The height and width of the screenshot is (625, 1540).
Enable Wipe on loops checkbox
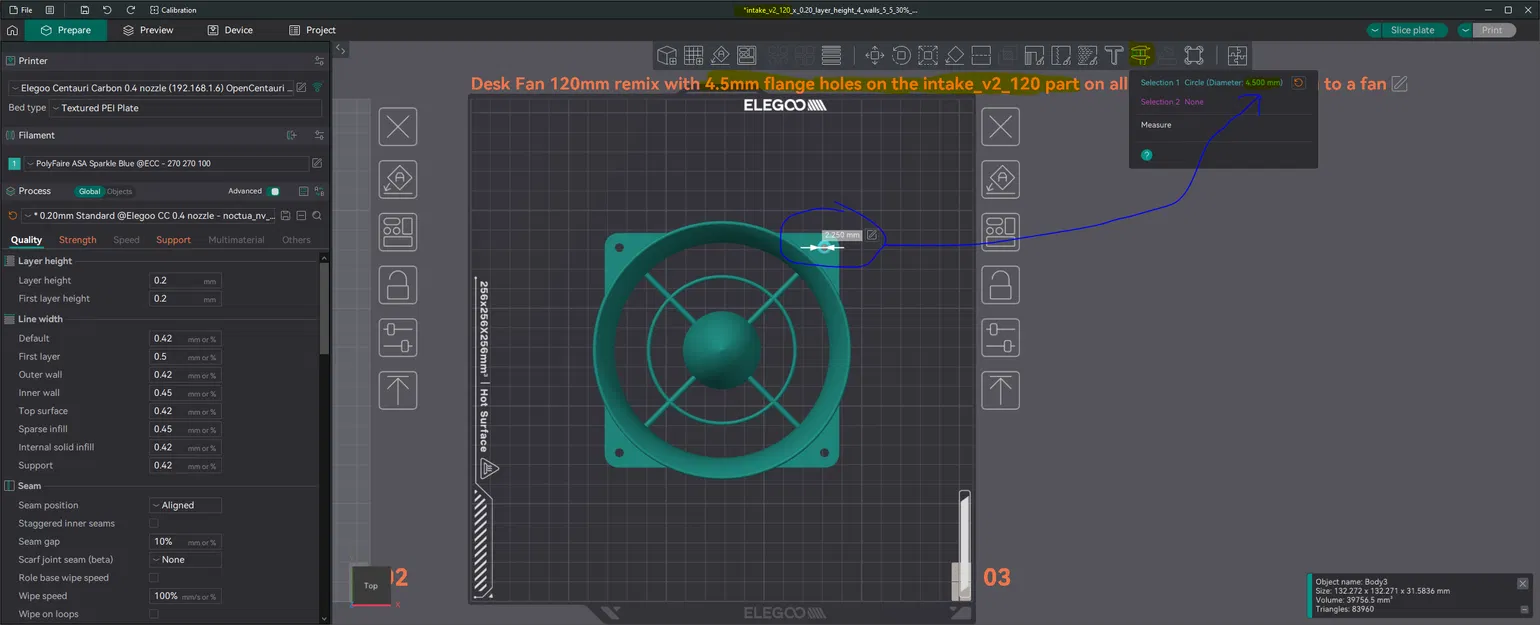(154, 614)
